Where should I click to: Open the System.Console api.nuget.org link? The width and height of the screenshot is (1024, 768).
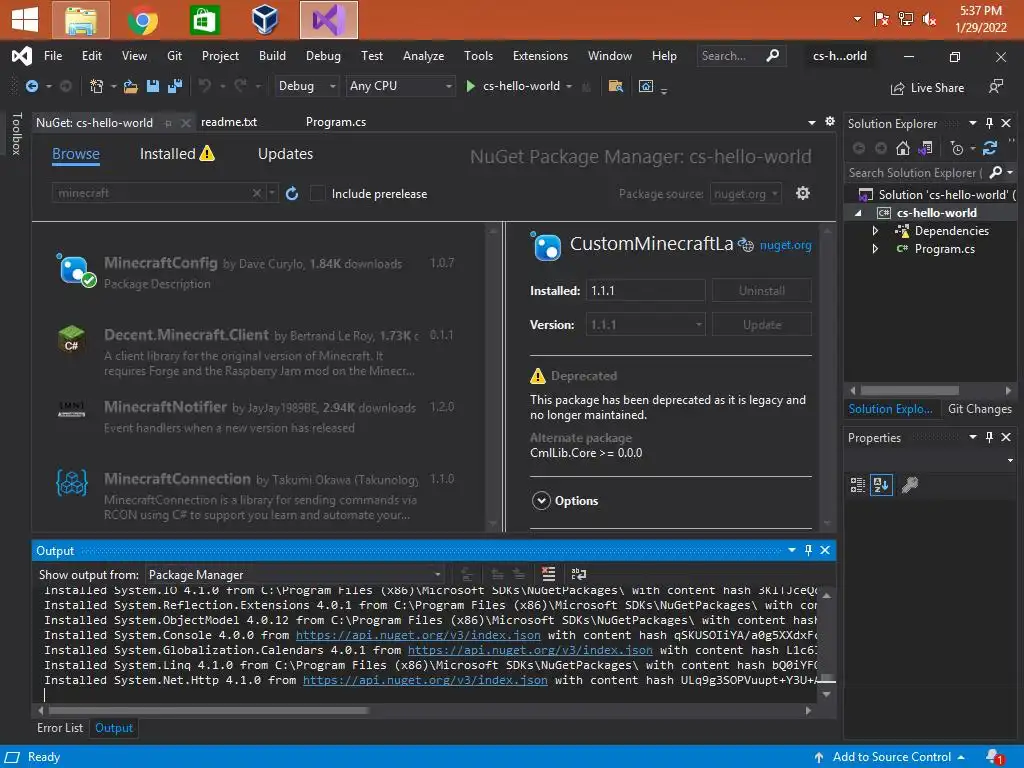pyautogui.click(x=418, y=635)
